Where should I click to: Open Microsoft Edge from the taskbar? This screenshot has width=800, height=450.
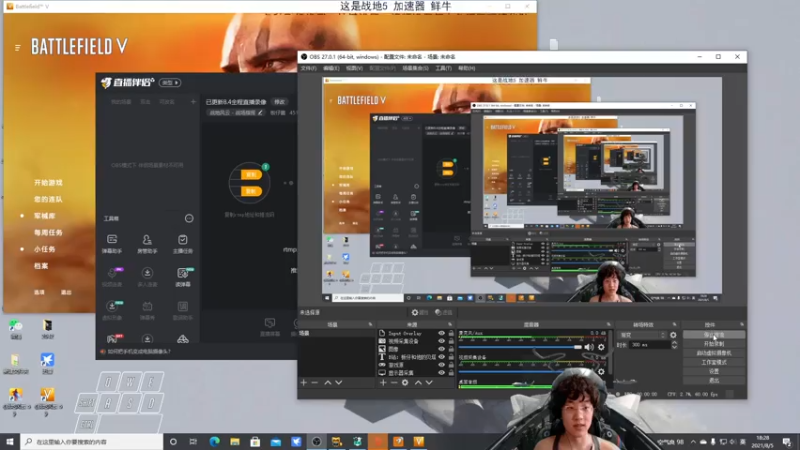click(x=214, y=442)
